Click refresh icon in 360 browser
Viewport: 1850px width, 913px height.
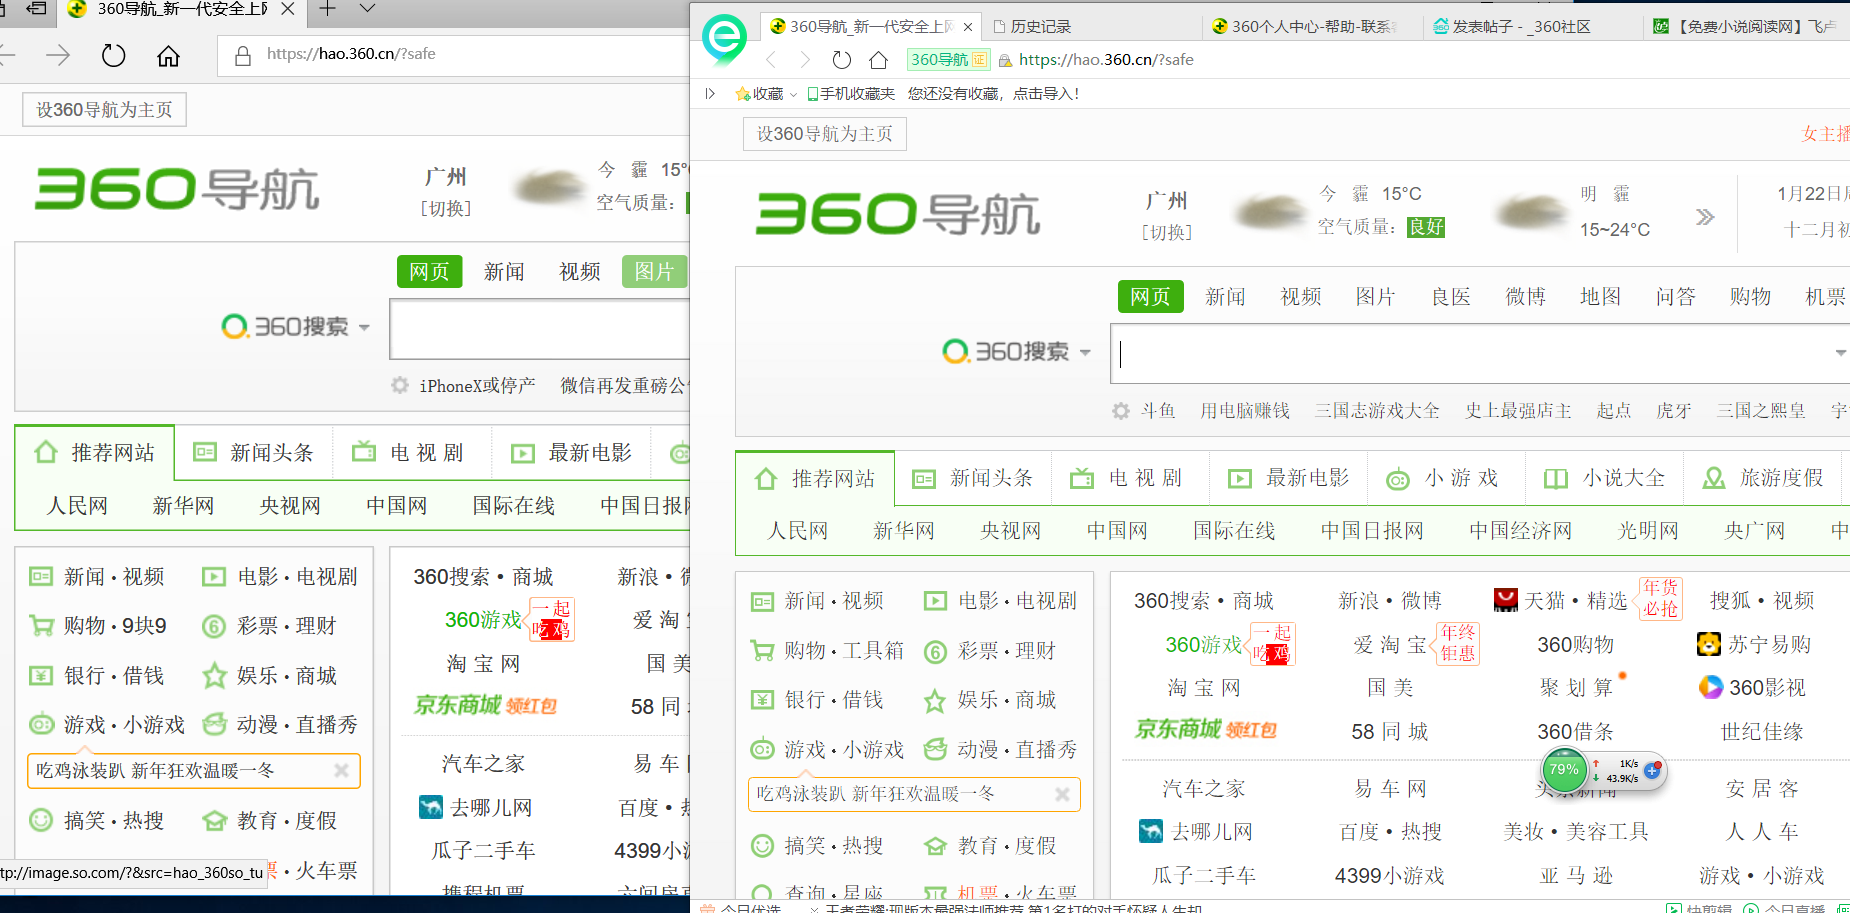coord(842,60)
